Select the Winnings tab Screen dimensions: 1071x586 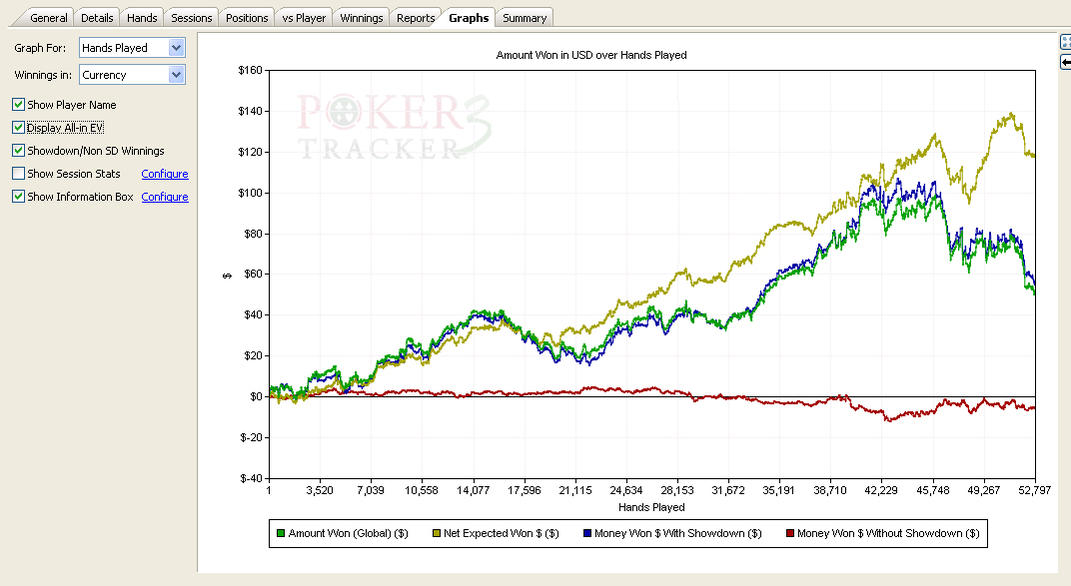(361, 18)
